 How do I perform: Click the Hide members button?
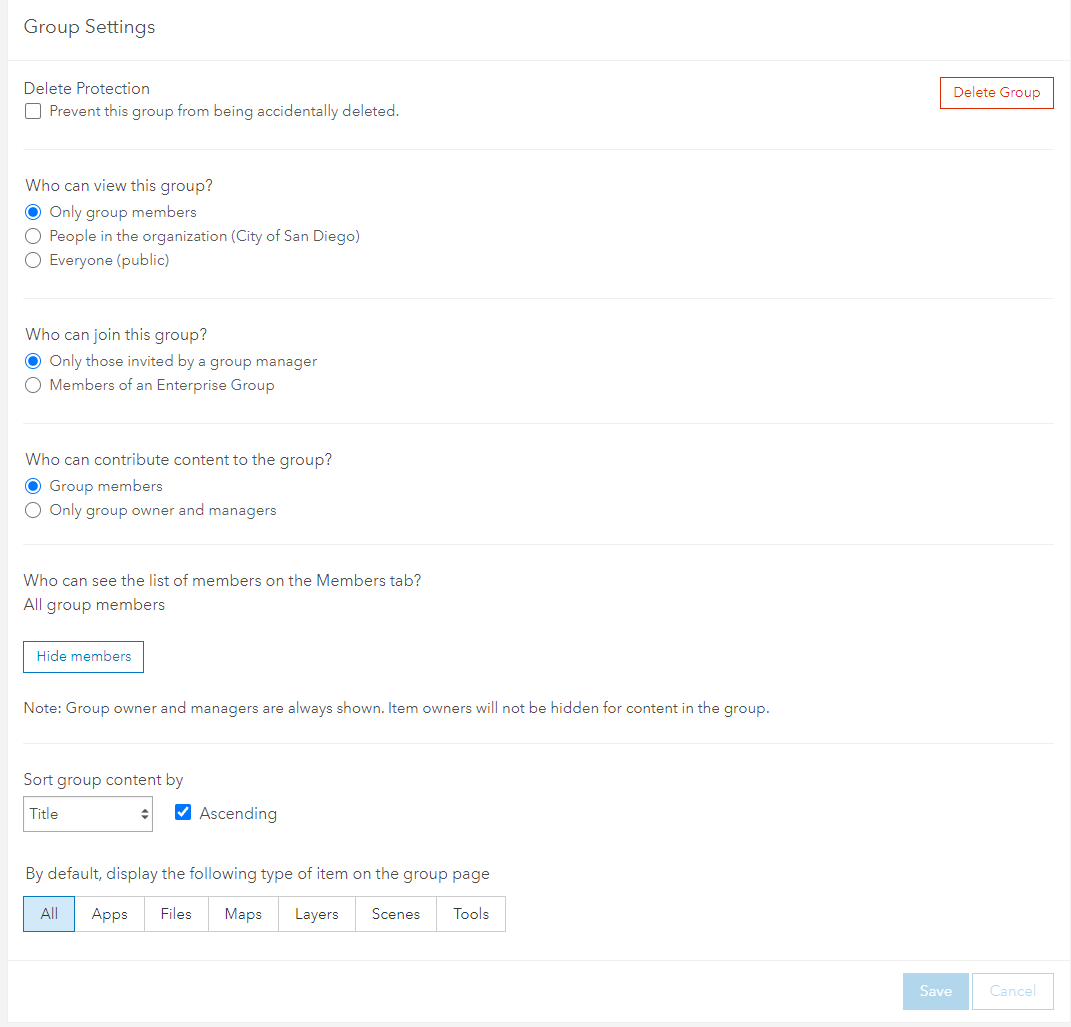click(x=84, y=657)
